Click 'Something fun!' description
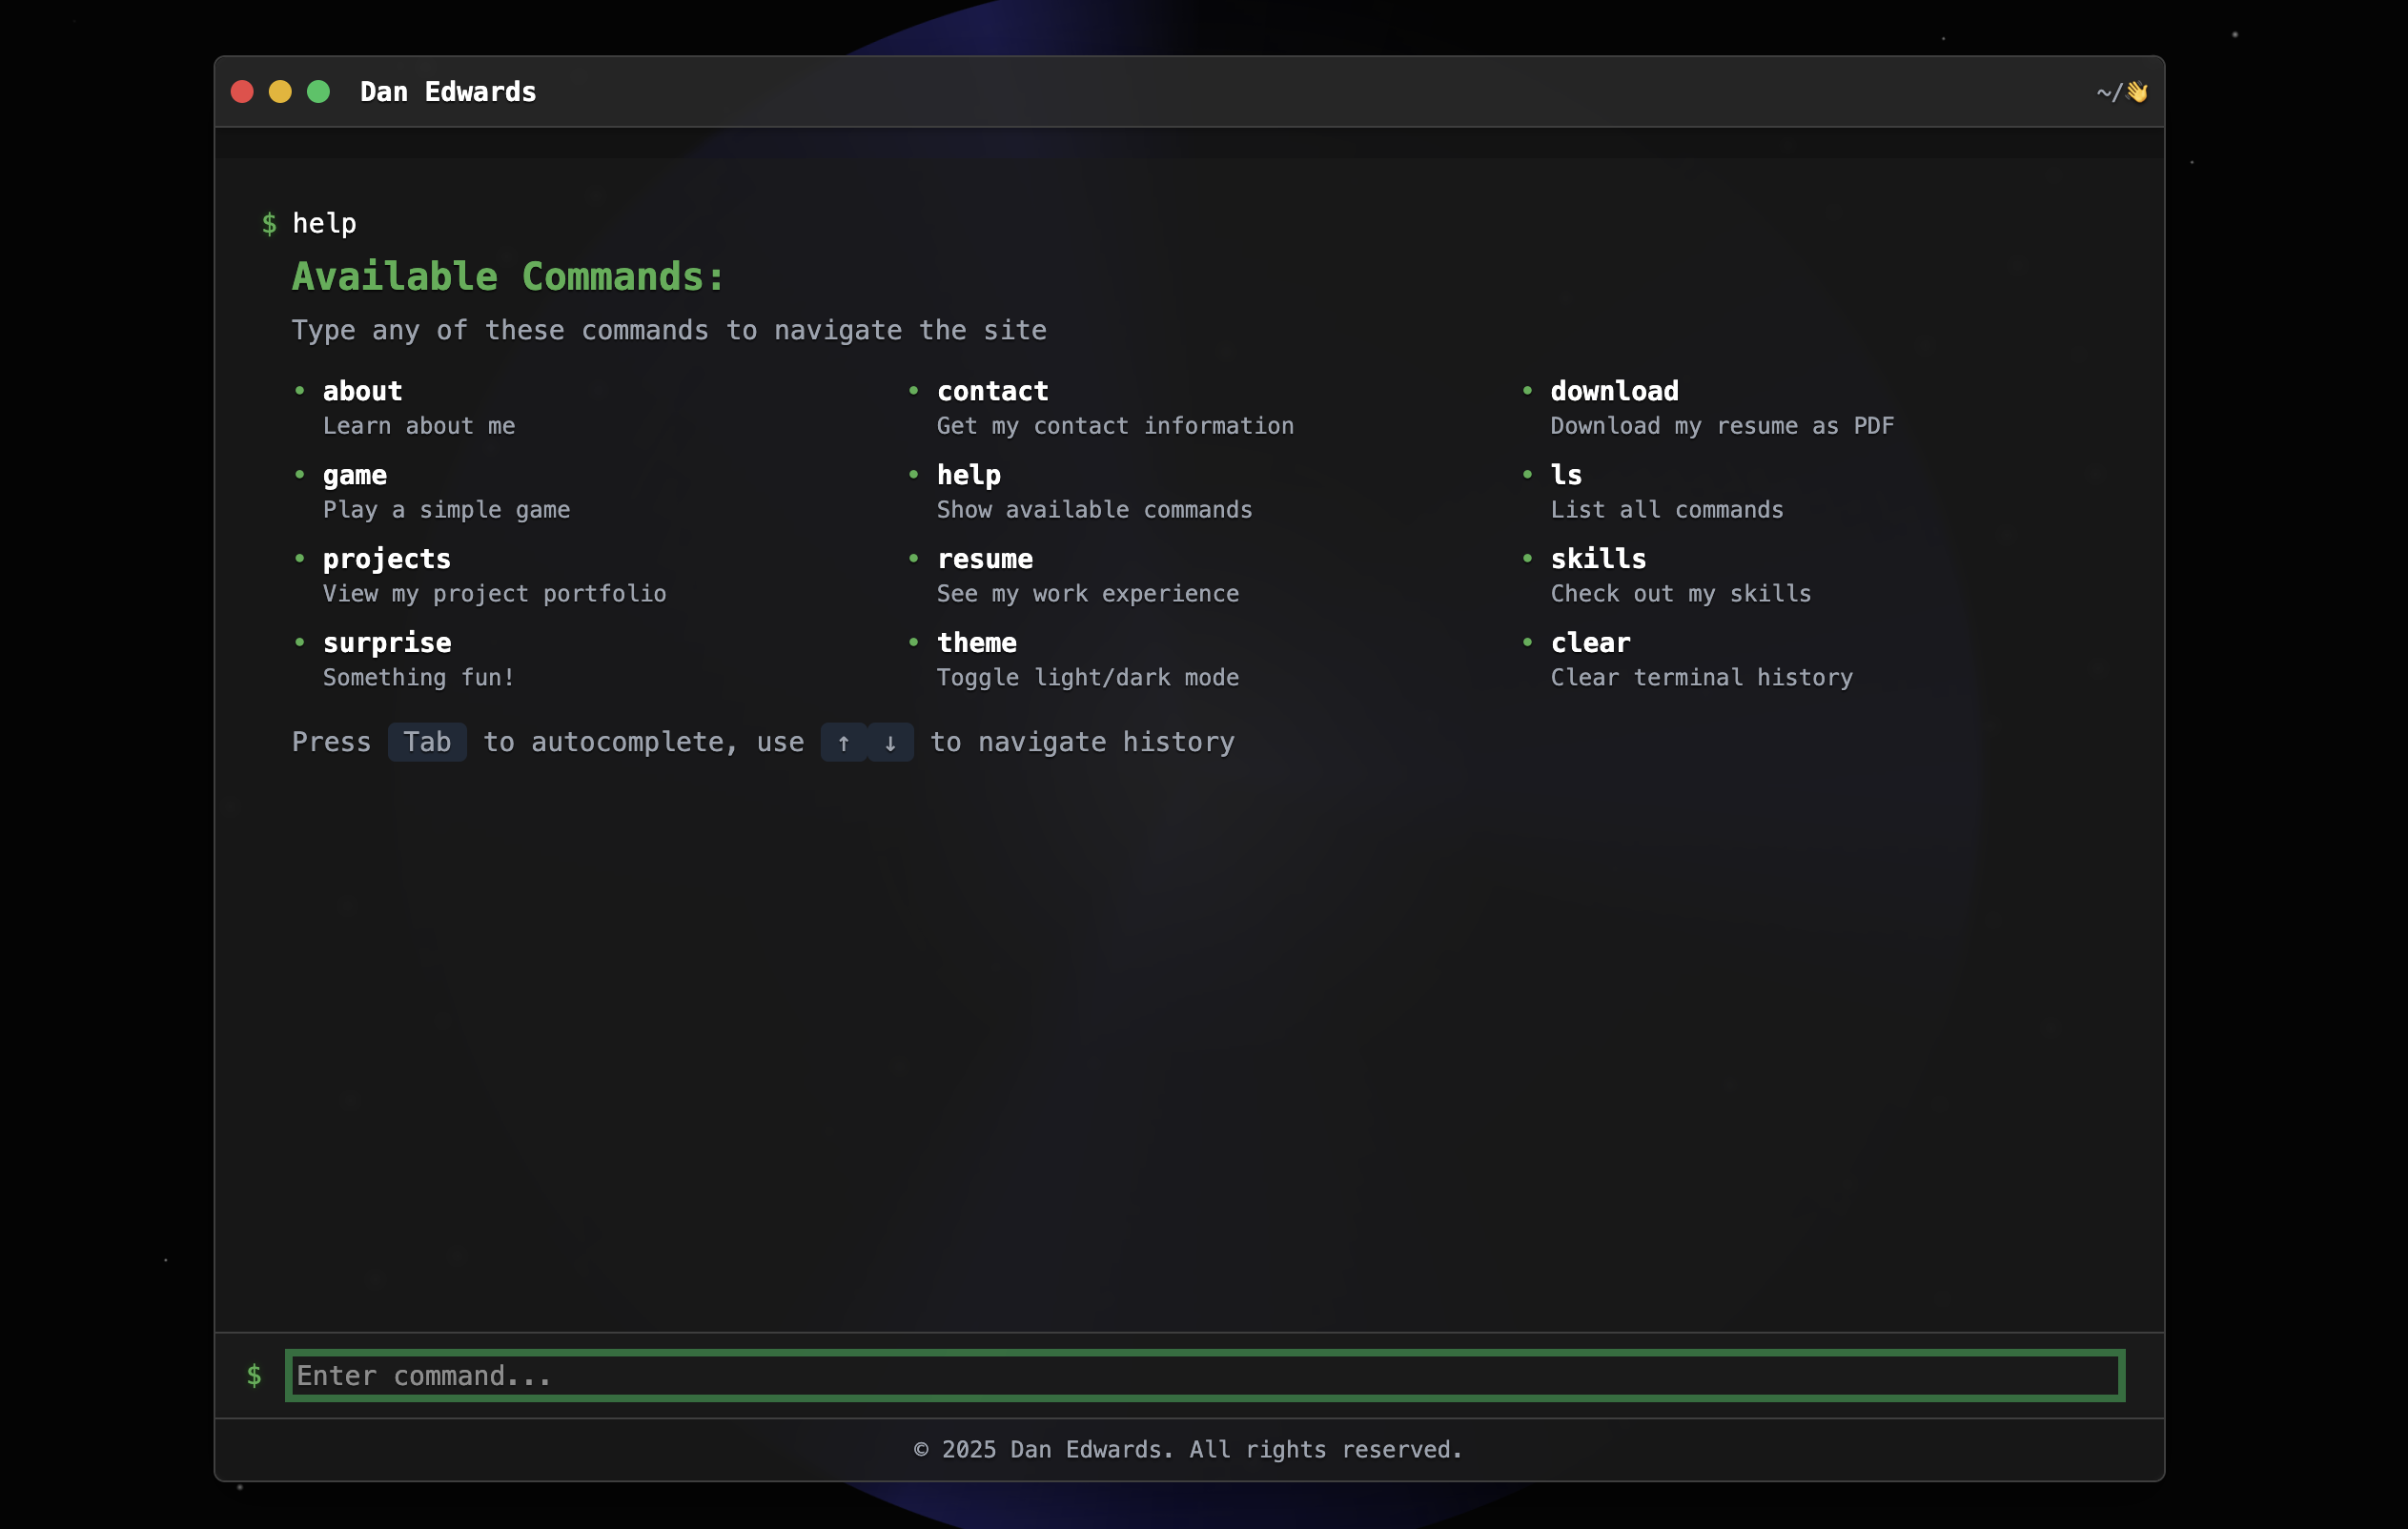 [x=418, y=678]
